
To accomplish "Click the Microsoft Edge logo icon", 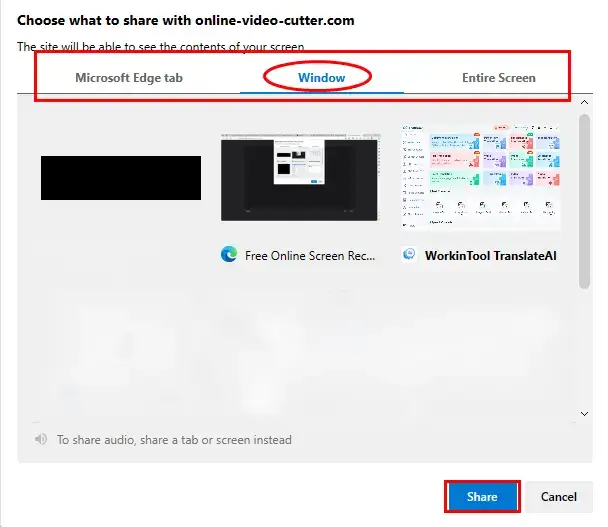I will click(x=229, y=255).
